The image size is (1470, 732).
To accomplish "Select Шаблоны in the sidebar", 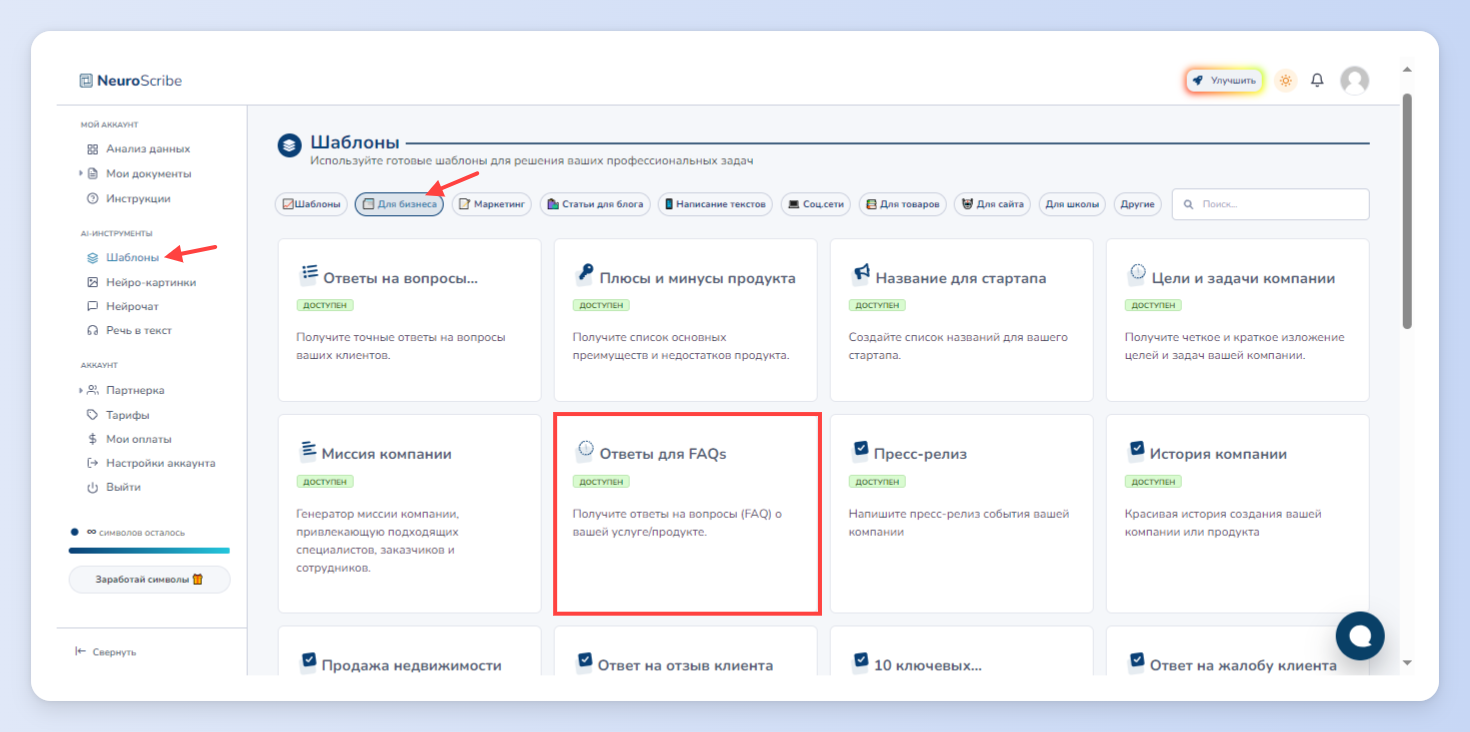I will [132, 258].
